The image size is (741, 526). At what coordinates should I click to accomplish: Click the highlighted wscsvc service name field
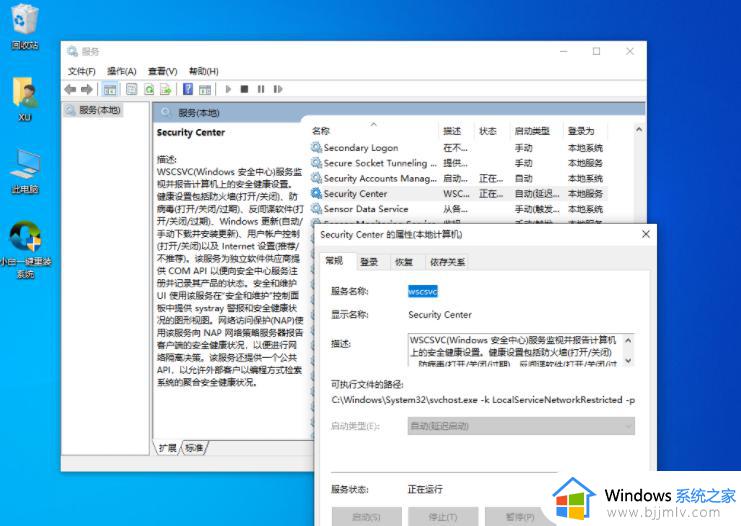(423, 291)
